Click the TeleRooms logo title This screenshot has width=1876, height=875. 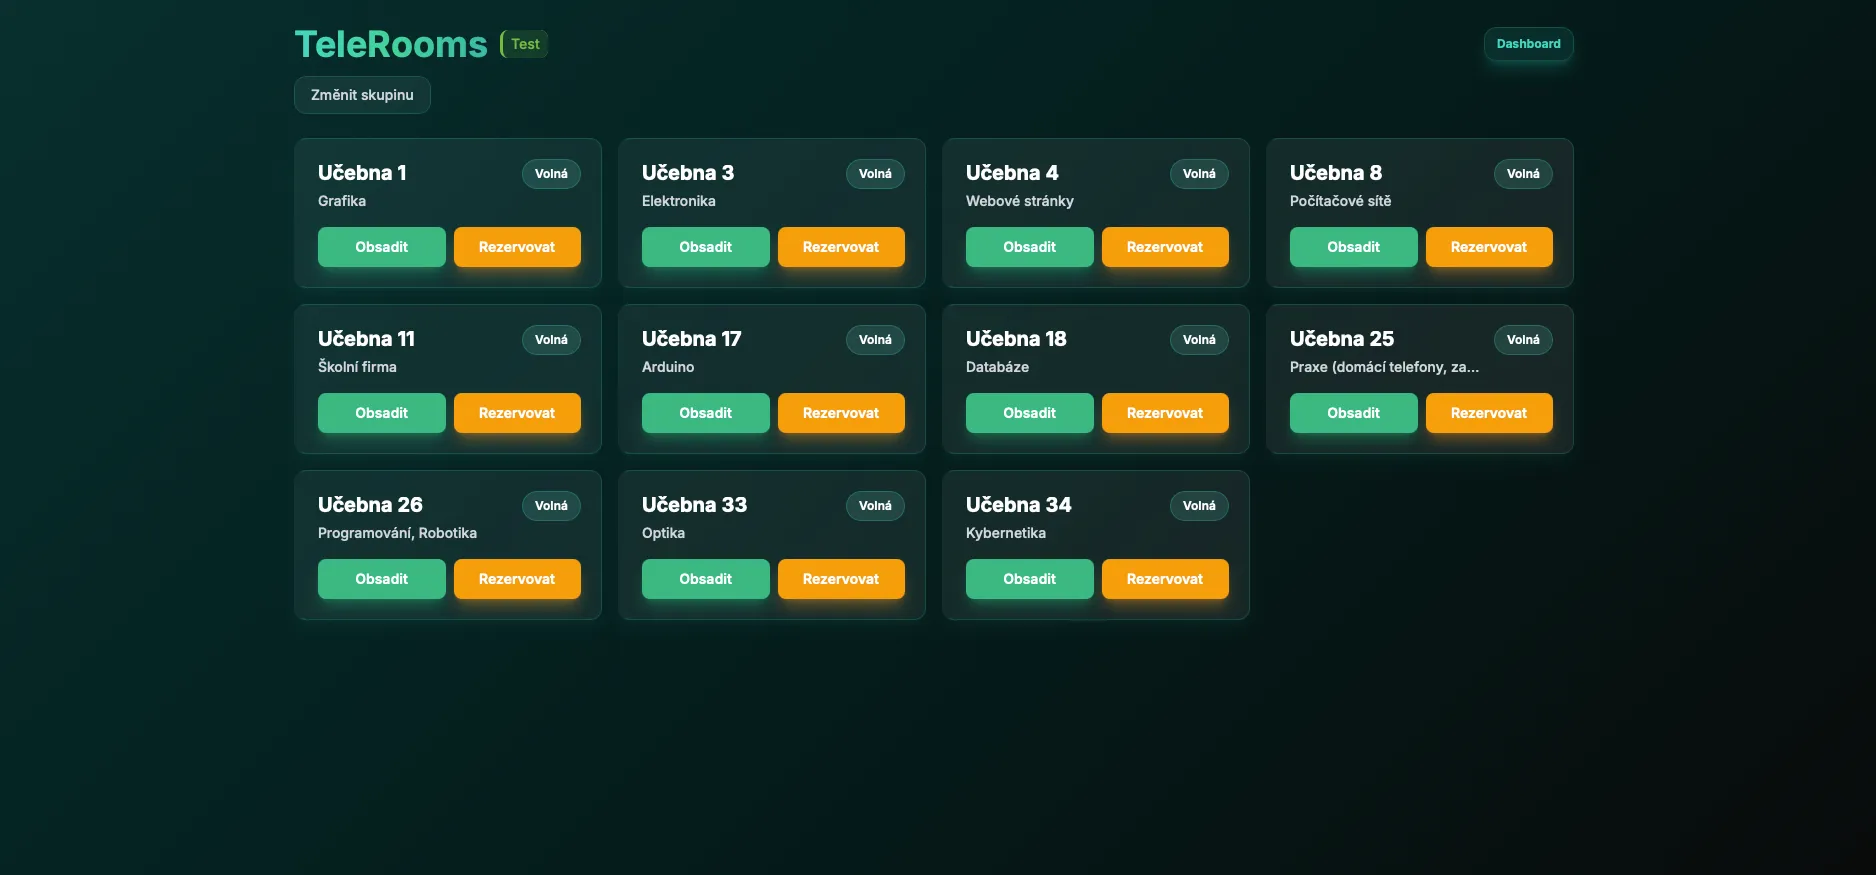pyautogui.click(x=391, y=44)
